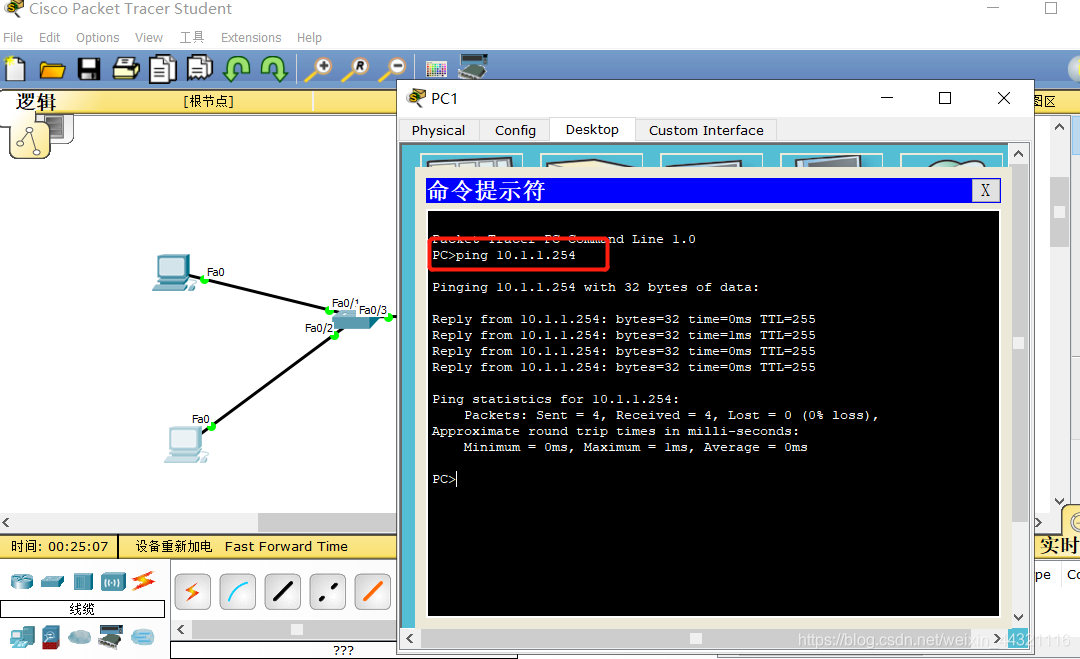Click the Paste icon in toolbar

200,68
